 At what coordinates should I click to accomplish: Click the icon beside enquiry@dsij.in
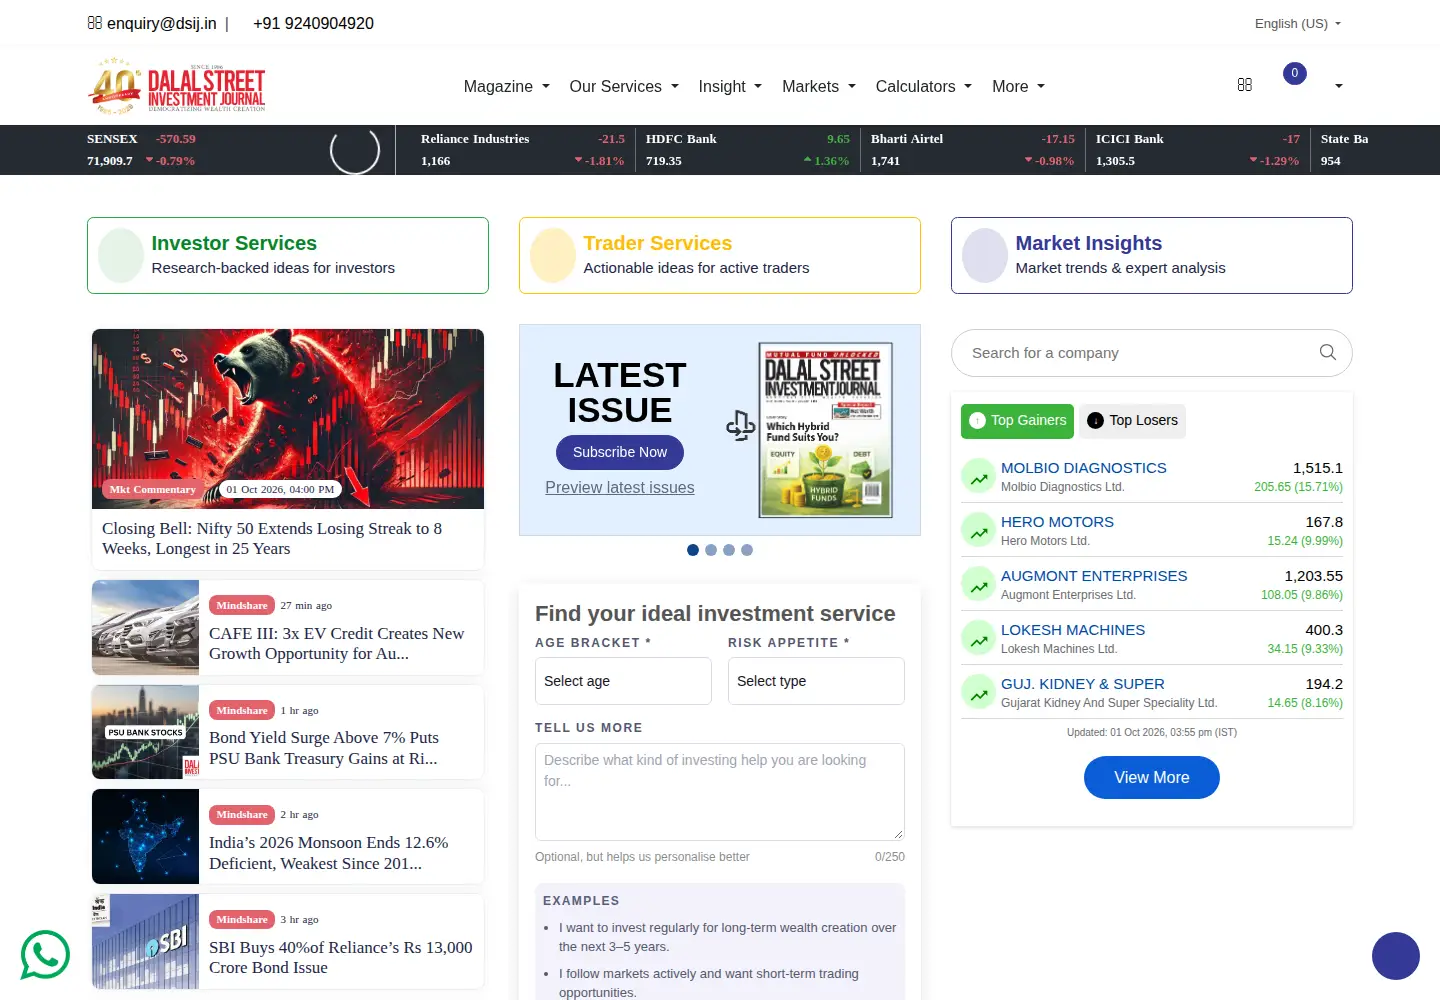pos(95,22)
